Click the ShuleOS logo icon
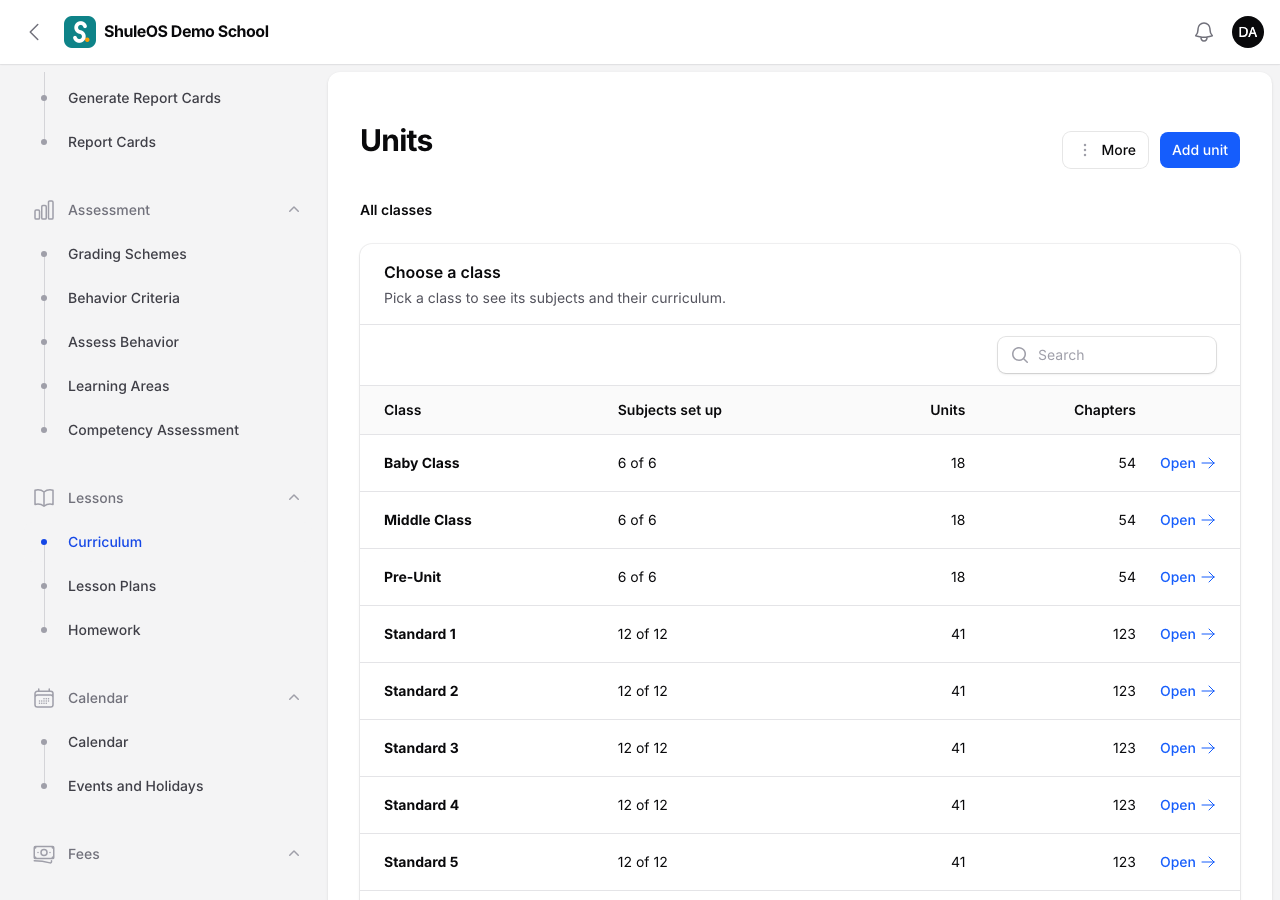The image size is (1280, 900). (80, 32)
